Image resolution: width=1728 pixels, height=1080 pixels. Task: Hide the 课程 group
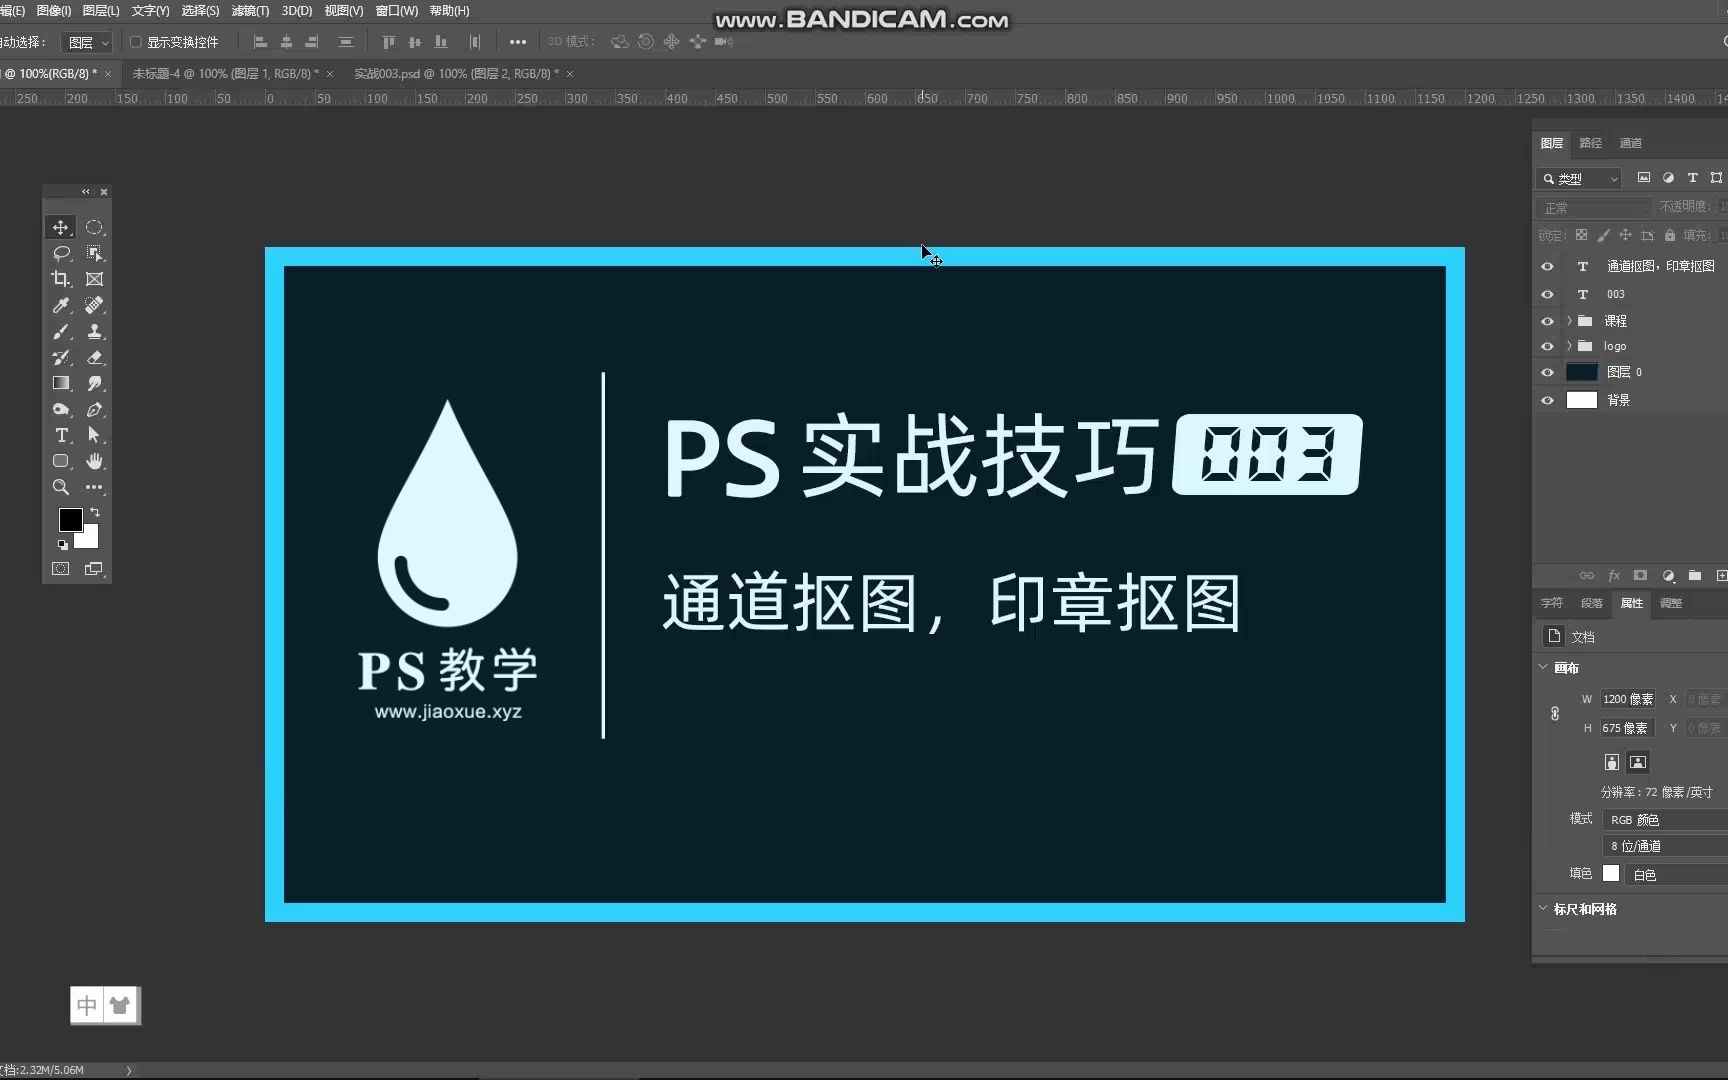click(x=1547, y=321)
